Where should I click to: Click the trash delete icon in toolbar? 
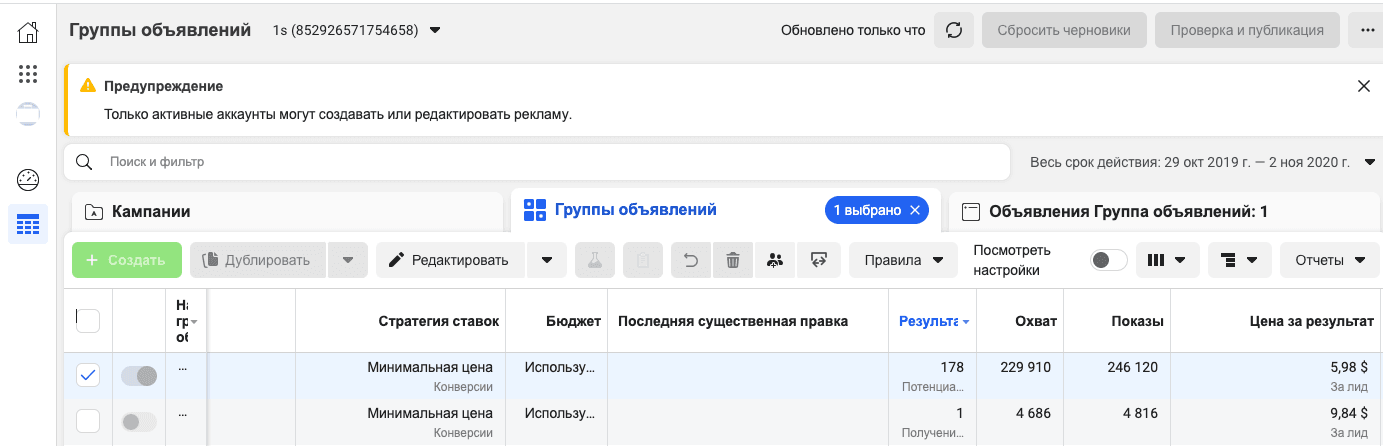(x=733, y=260)
